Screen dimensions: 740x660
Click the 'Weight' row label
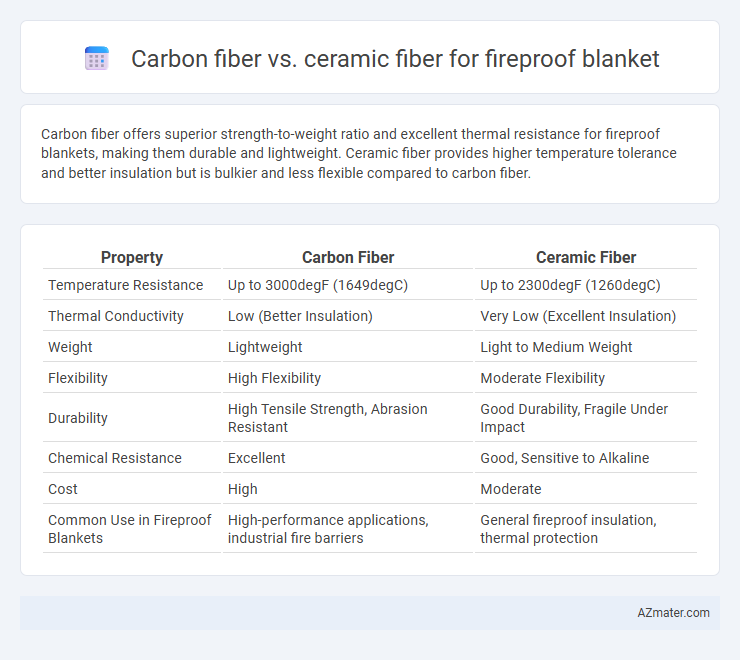70,347
